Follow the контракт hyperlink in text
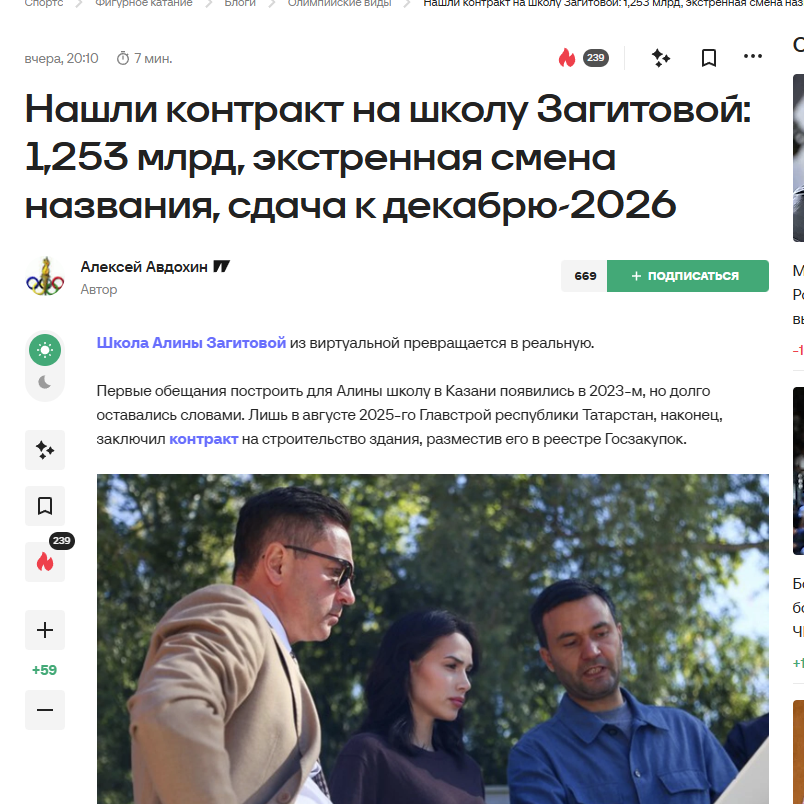 pyautogui.click(x=204, y=439)
